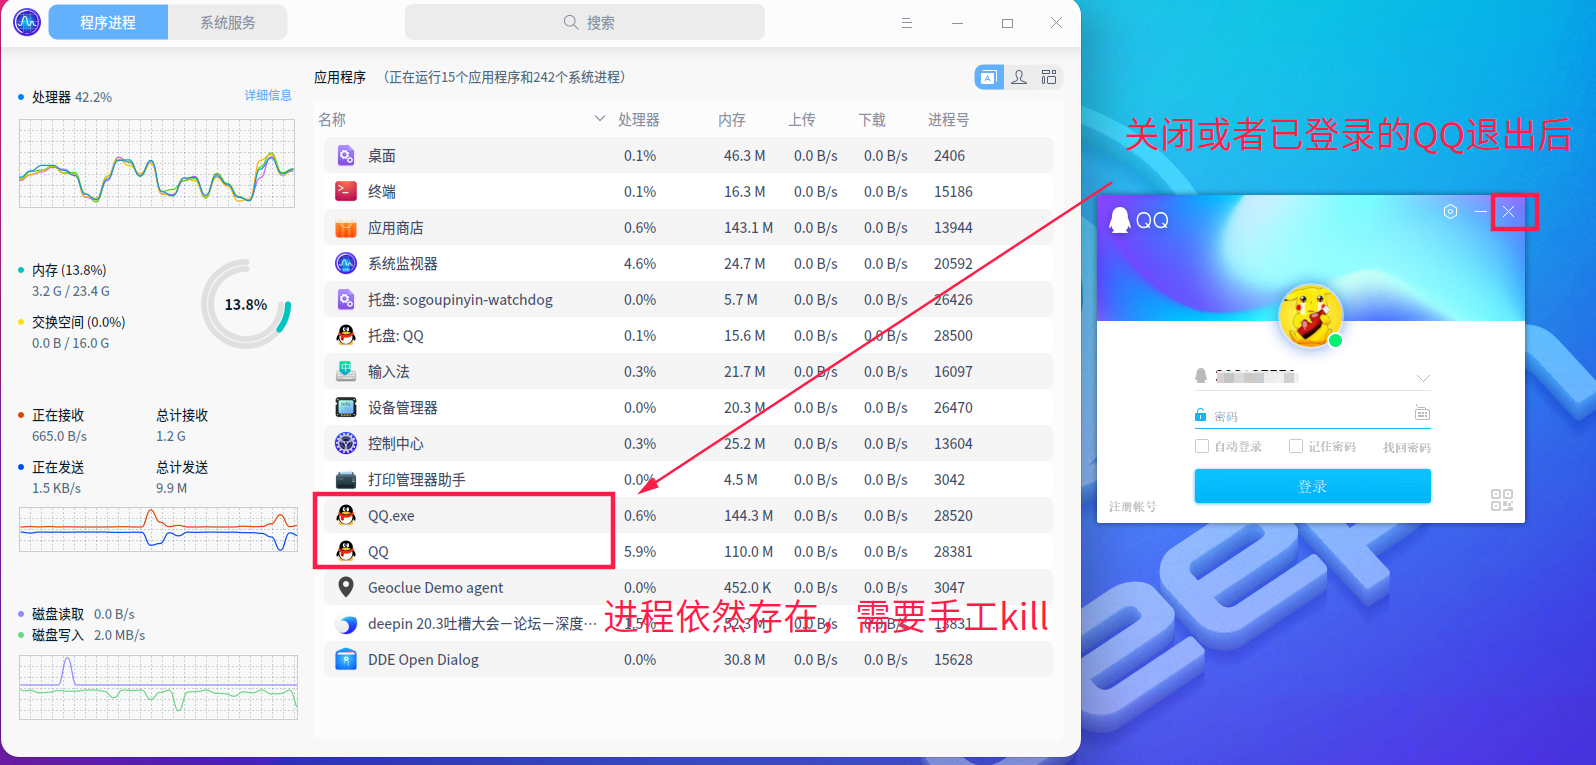Click the deepin 20.3 browser page icon
The height and width of the screenshot is (765, 1596).
coord(346,624)
